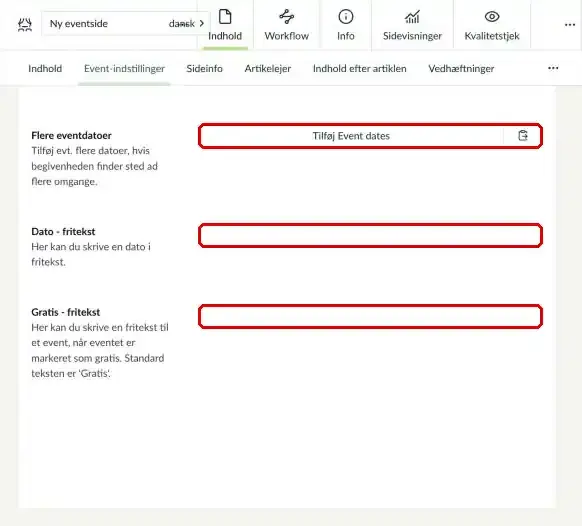Click Tilføj Event dates button
Viewport: 582px width, 526px height.
click(351, 136)
